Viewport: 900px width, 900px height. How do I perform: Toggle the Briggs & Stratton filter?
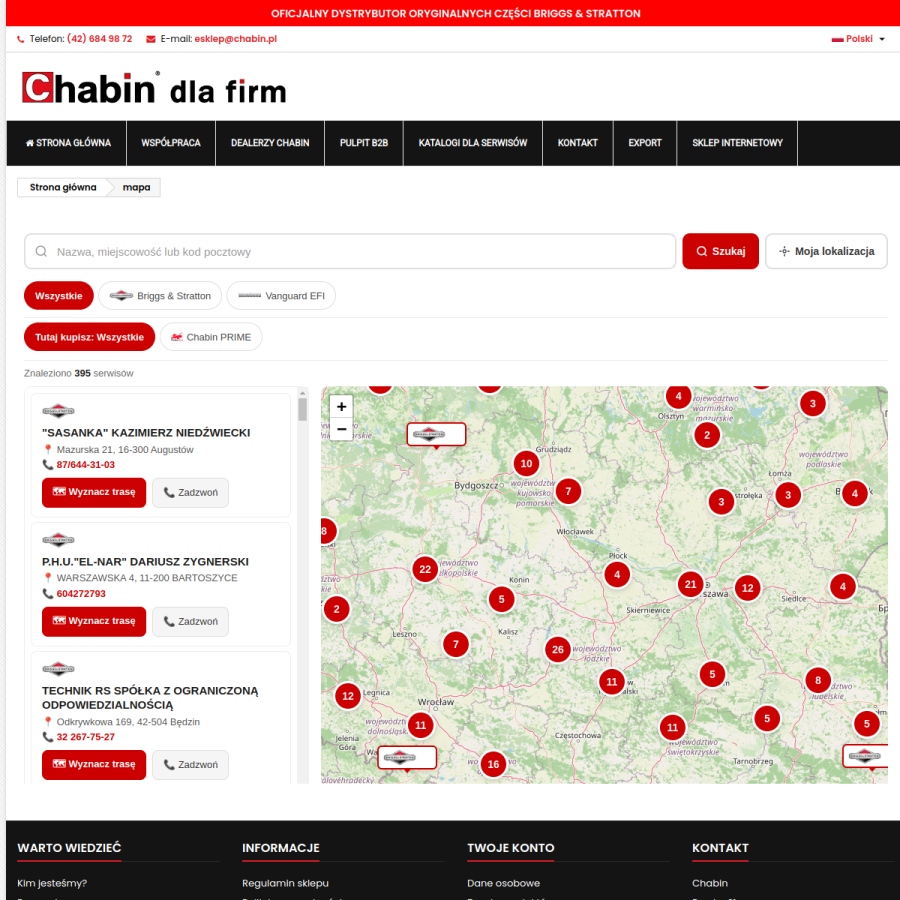point(160,296)
